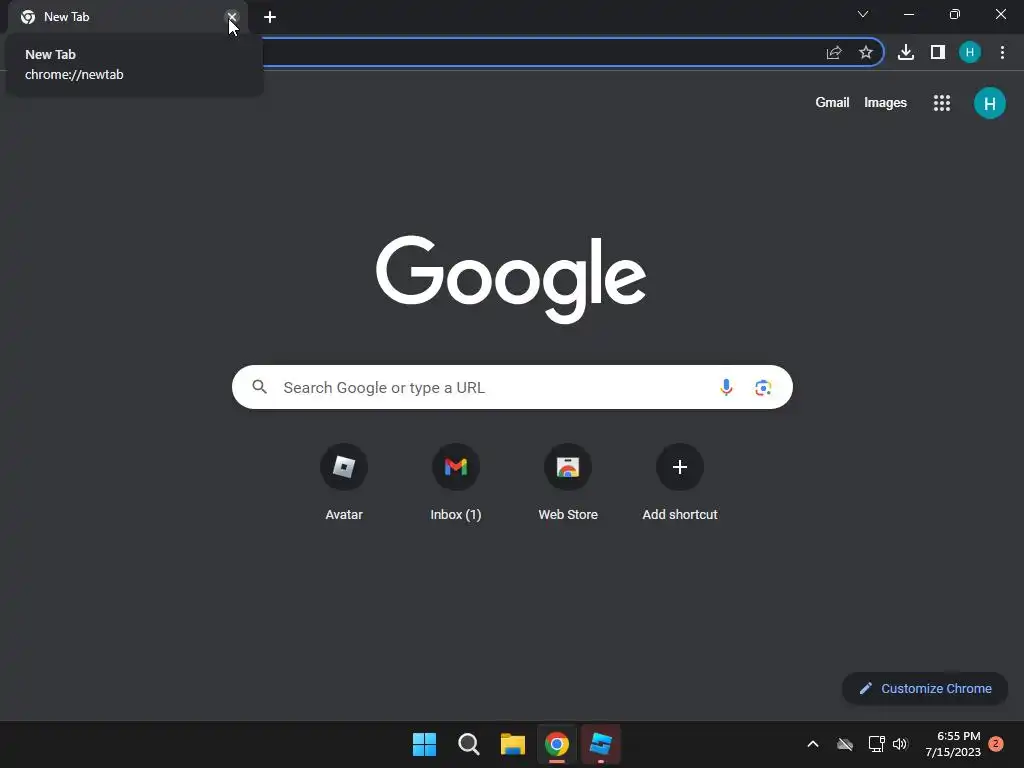Open Google apps grid
This screenshot has height=768, width=1024.
point(942,103)
